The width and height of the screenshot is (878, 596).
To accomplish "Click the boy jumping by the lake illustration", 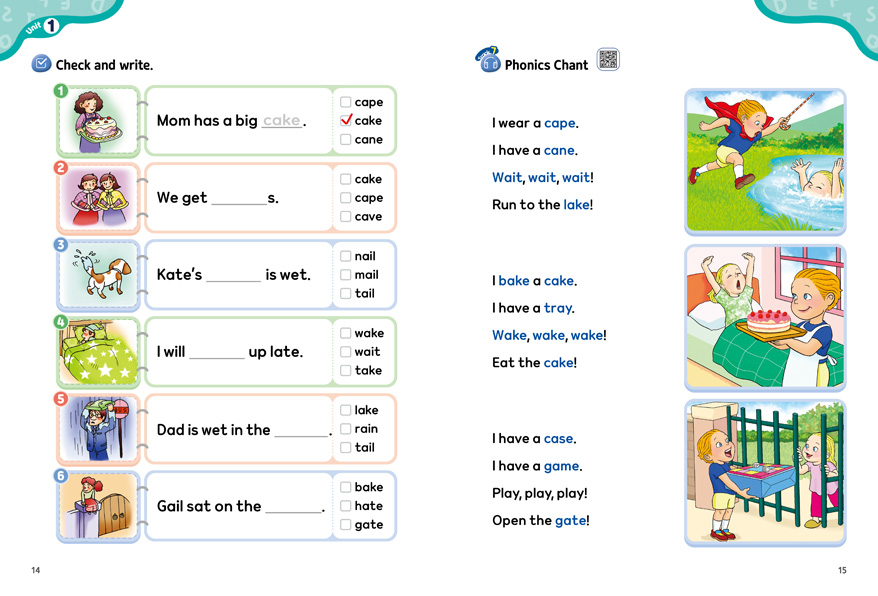I will tap(765, 162).
